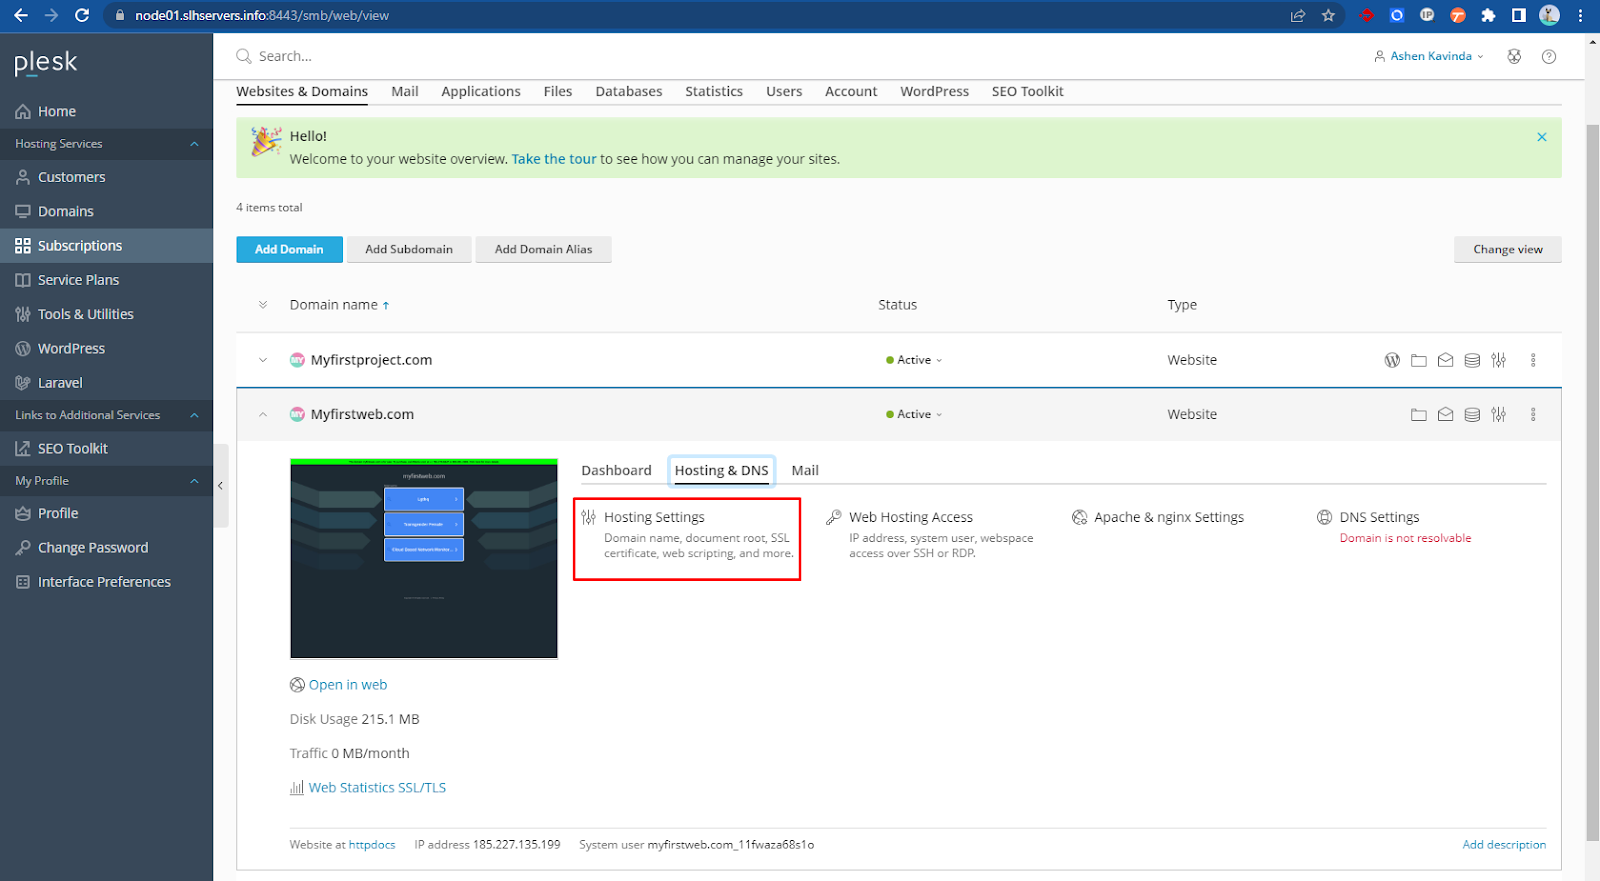Open databases icon for Myfirstweb.com

(x=1472, y=414)
